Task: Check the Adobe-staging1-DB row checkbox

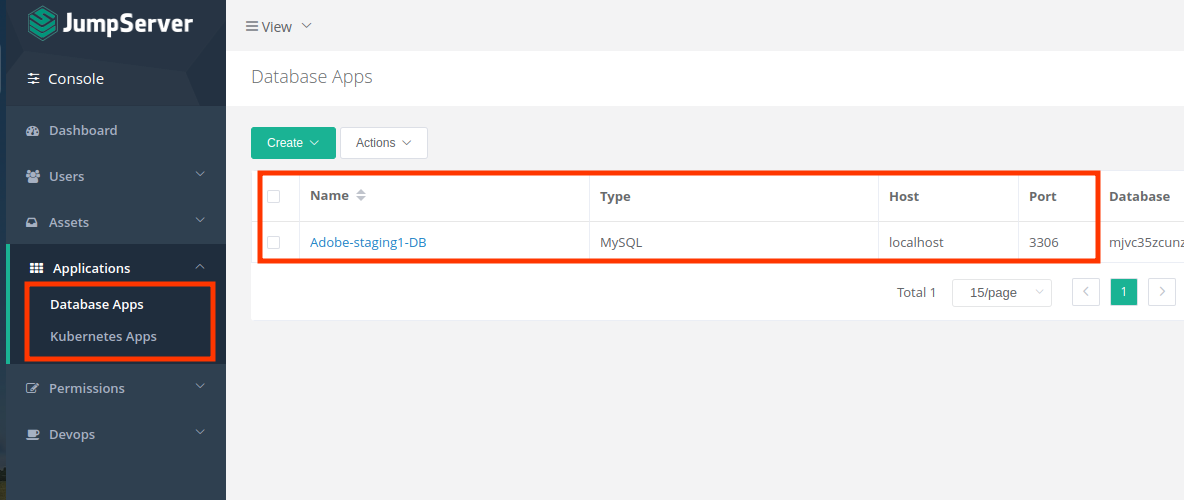Action: (274, 243)
